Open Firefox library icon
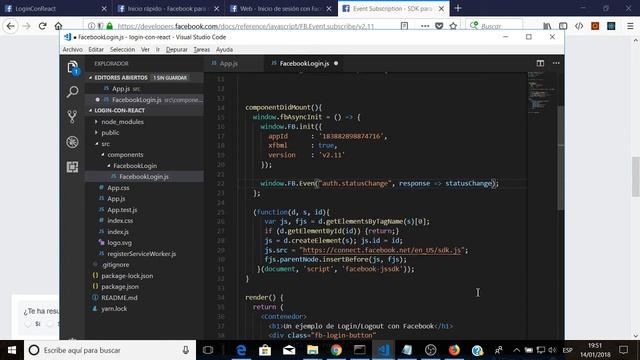 click(x=547, y=26)
